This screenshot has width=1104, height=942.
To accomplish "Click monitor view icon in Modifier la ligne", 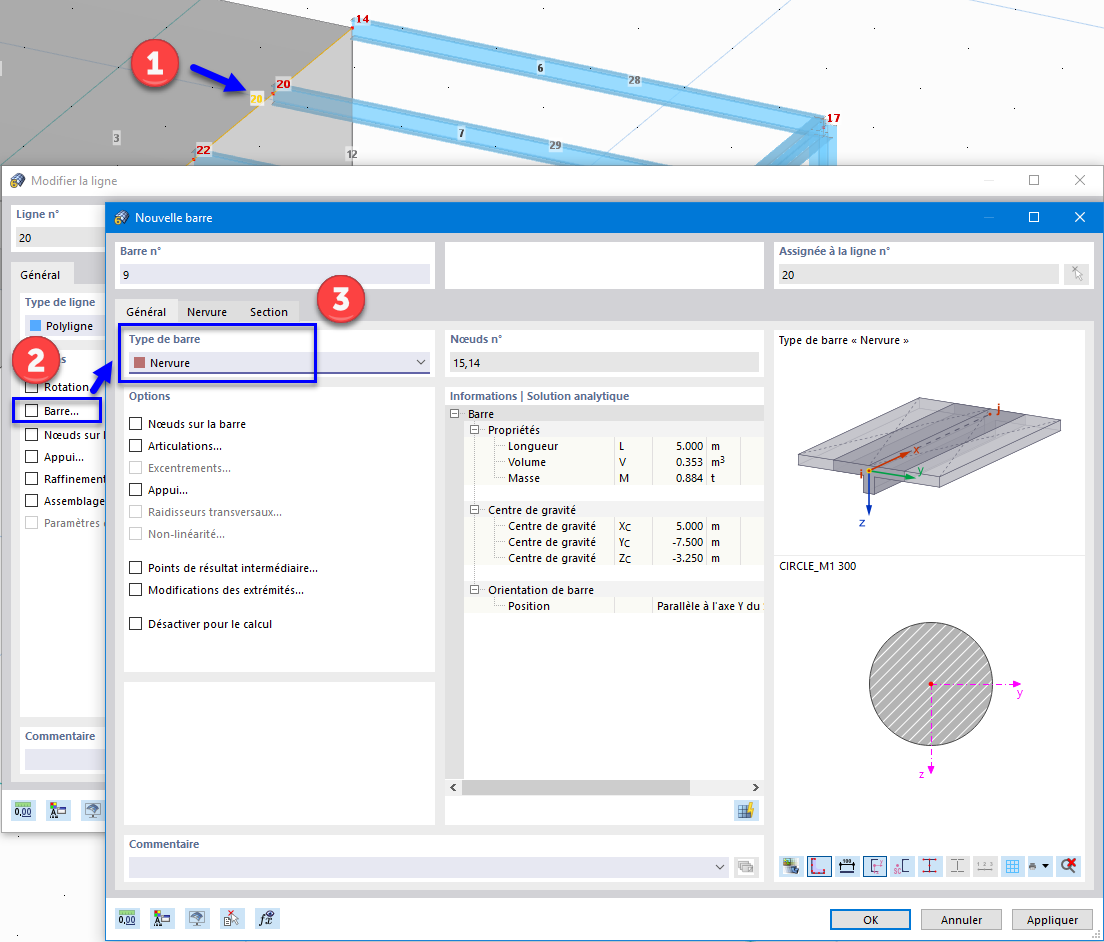I will coord(92,810).
